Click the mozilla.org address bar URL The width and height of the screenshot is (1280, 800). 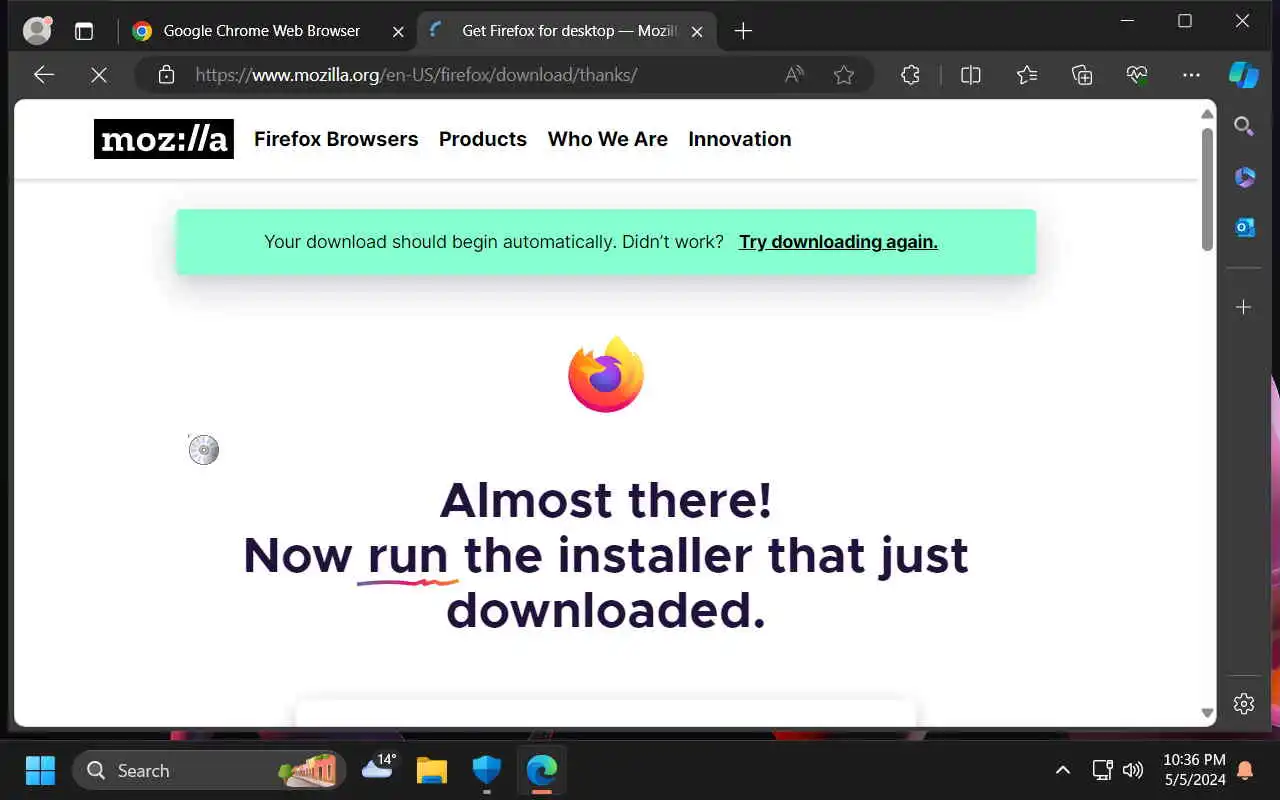pyautogui.click(x=416, y=75)
